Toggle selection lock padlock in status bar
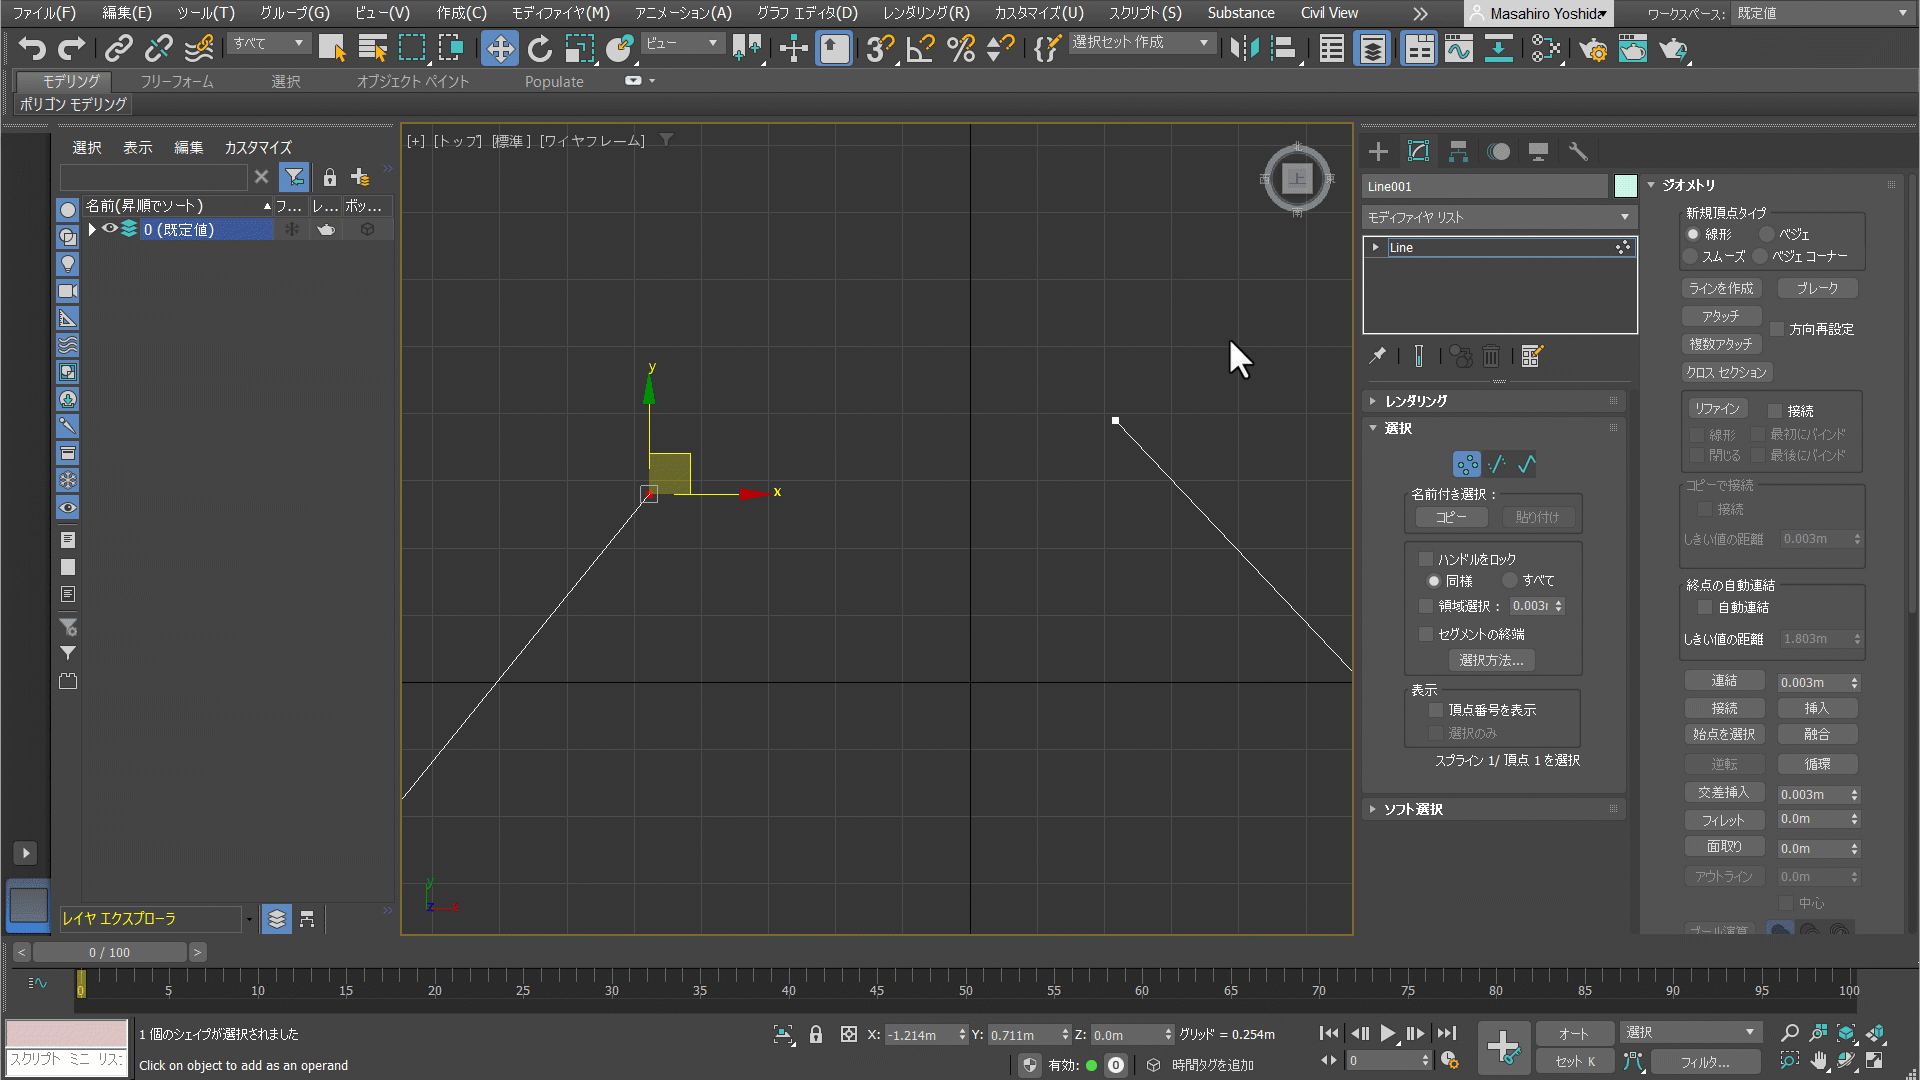This screenshot has width=1920, height=1080. [x=816, y=1035]
